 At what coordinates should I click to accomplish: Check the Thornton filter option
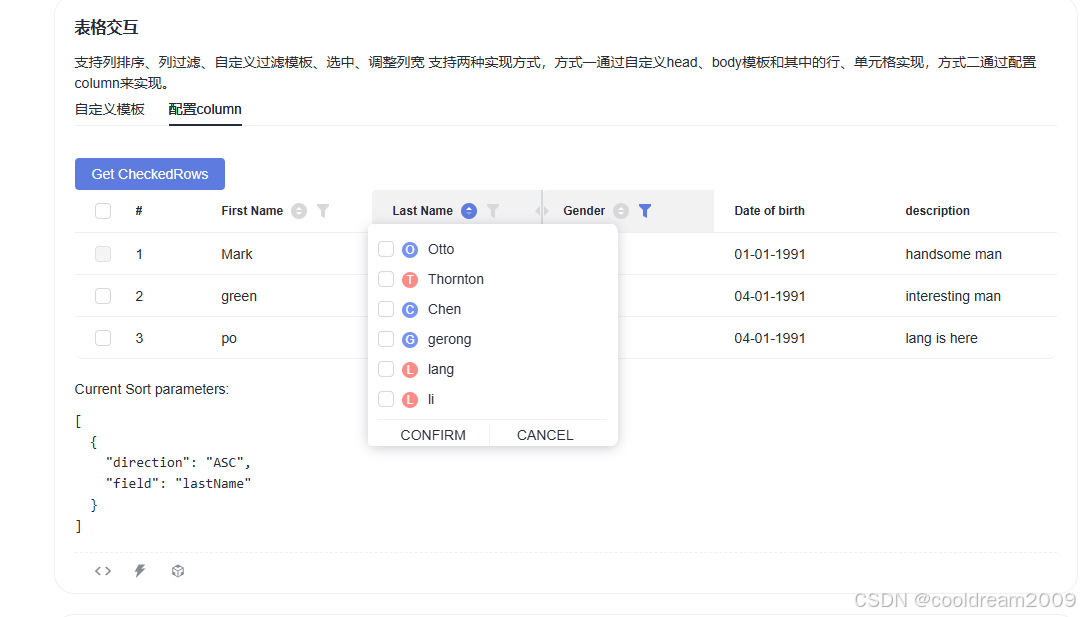[385, 278]
